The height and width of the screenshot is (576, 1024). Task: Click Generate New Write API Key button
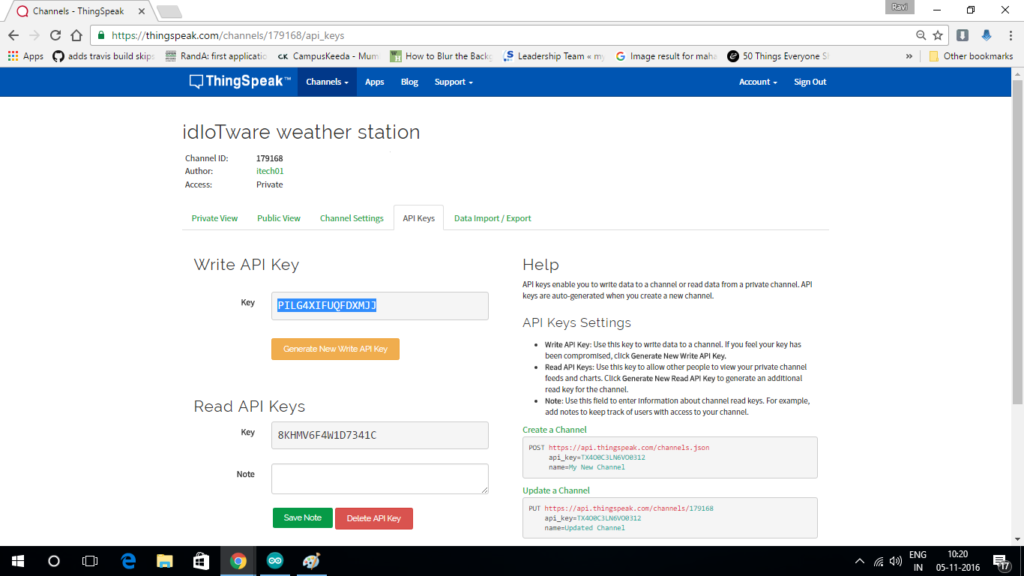click(335, 349)
